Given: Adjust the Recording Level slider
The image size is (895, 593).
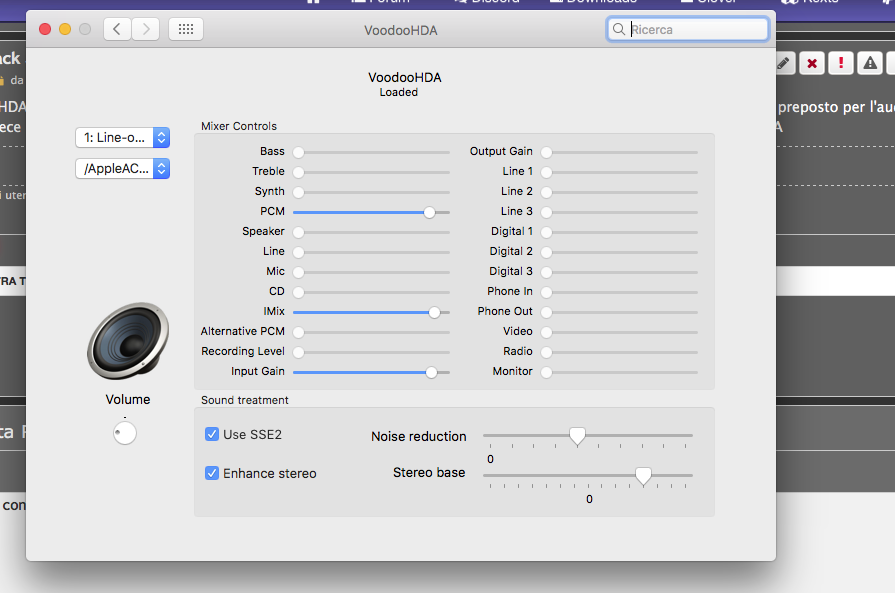Looking at the screenshot, I should tap(371, 352).
